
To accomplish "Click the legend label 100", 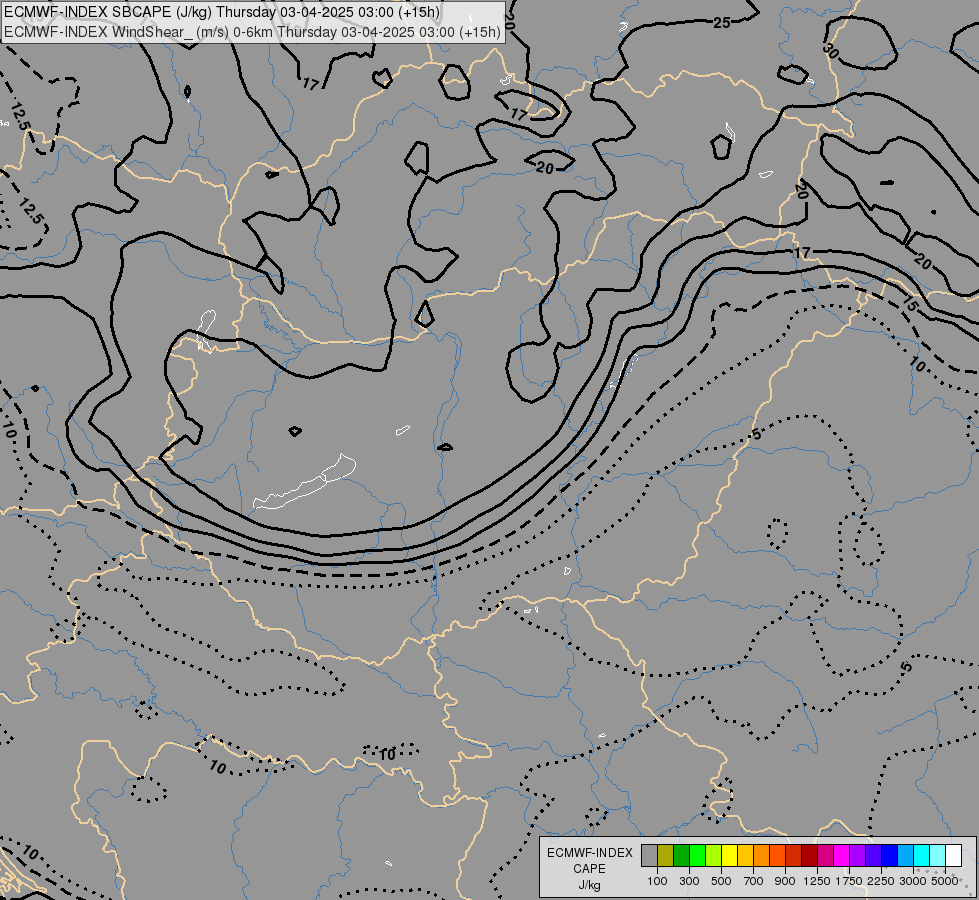I will (x=657, y=881).
